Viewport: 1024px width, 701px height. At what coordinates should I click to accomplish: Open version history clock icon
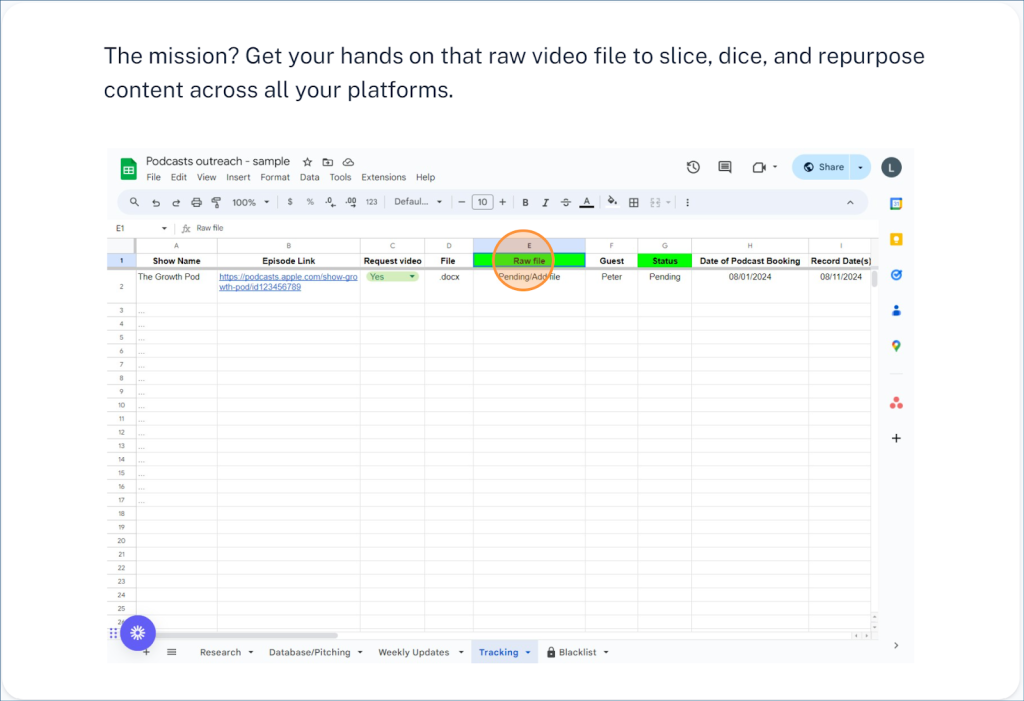[x=694, y=167]
